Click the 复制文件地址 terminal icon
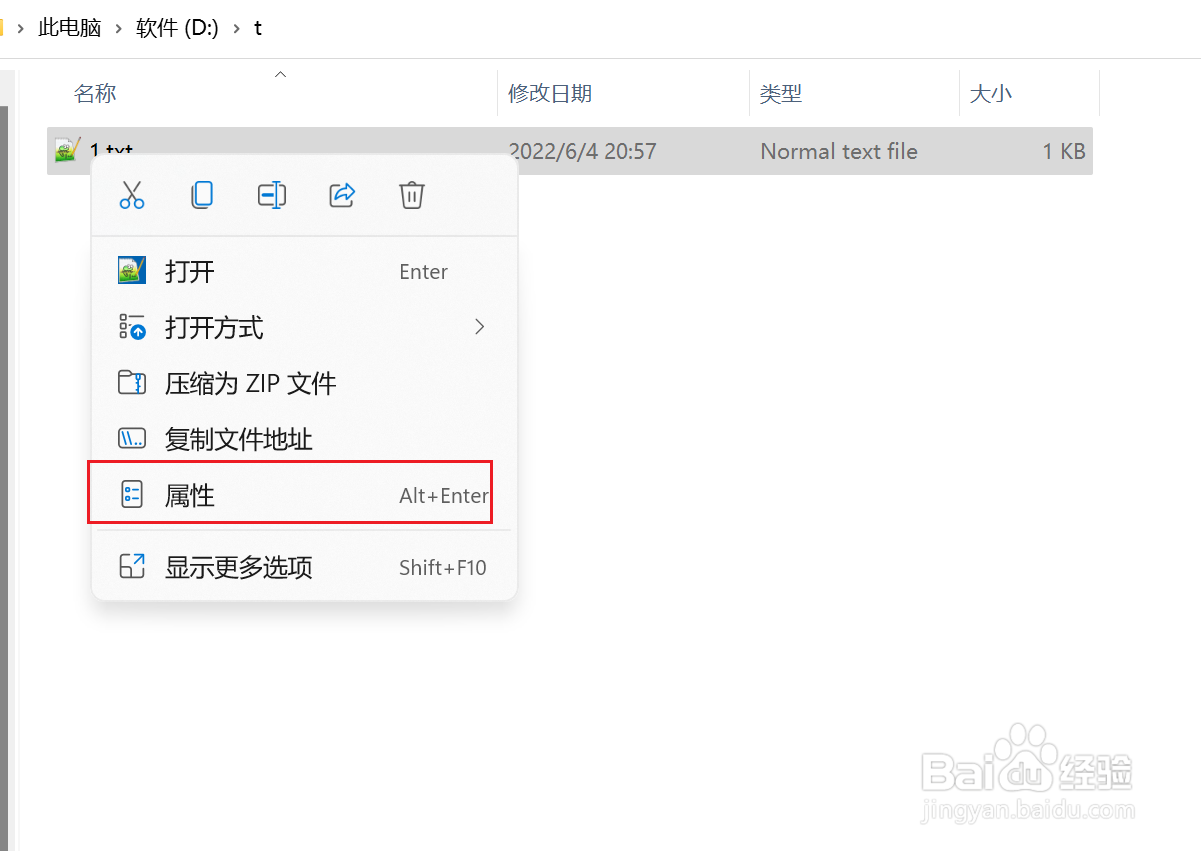The width and height of the screenshot is (1201, 851). 131,438
